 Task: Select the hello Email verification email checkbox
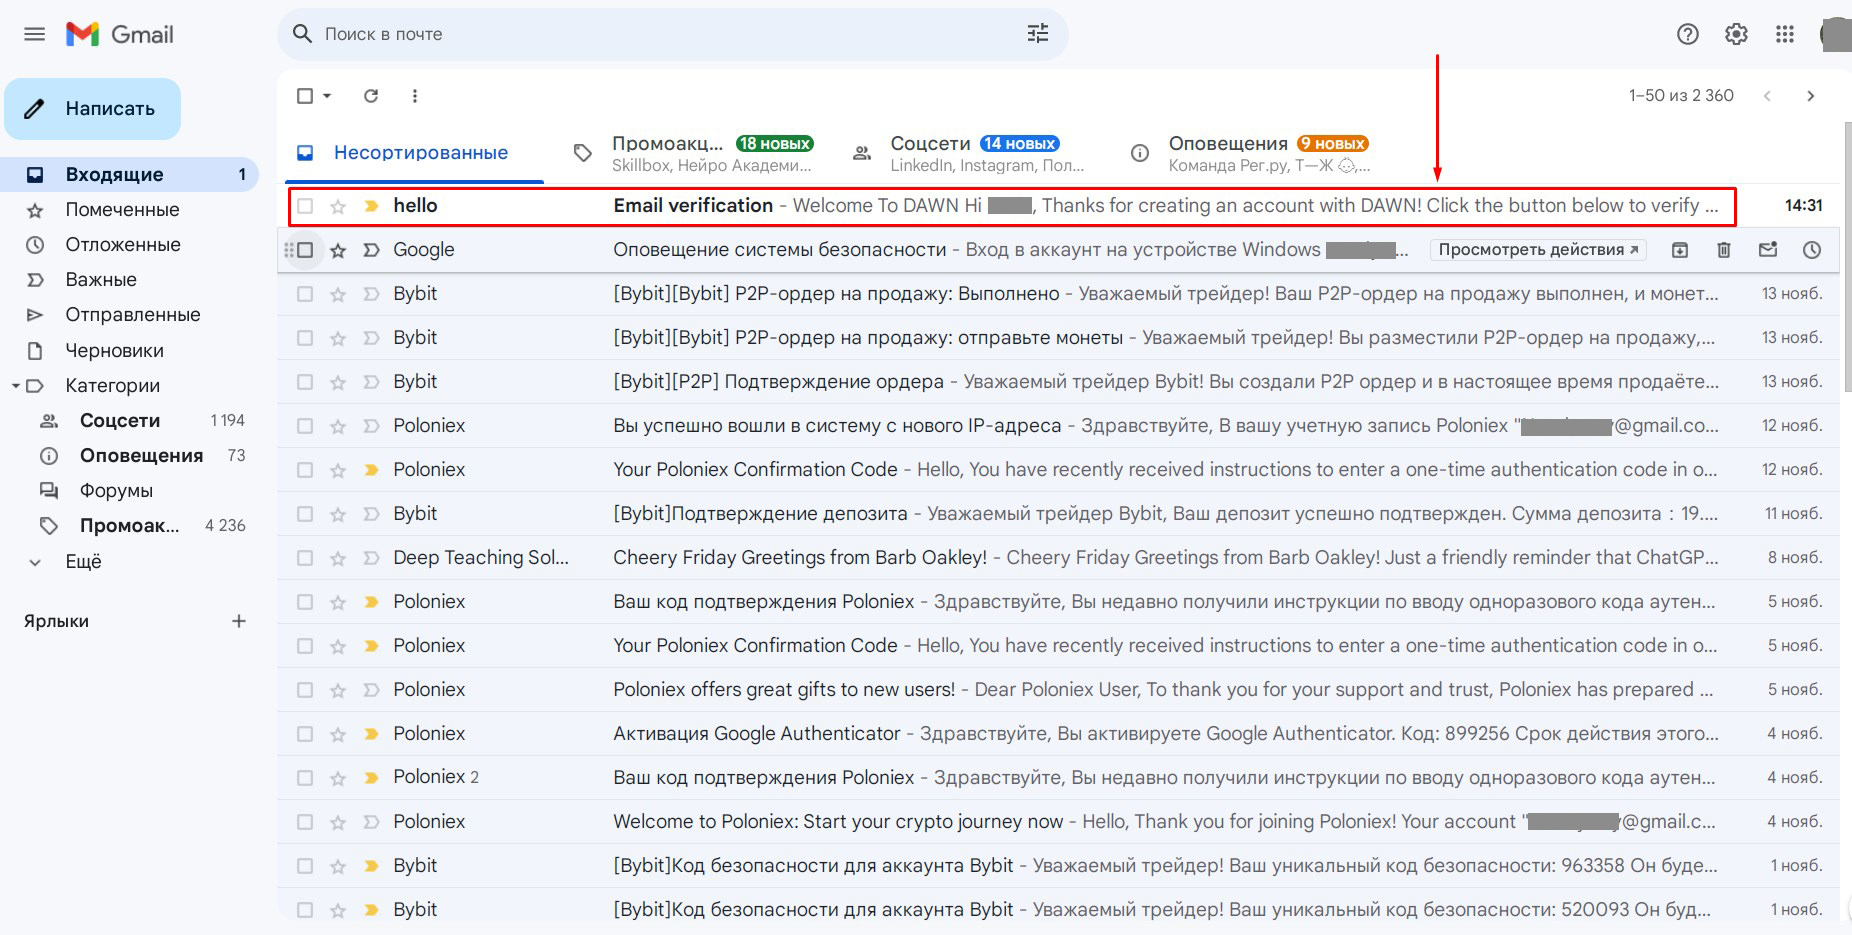pos(305,206)
